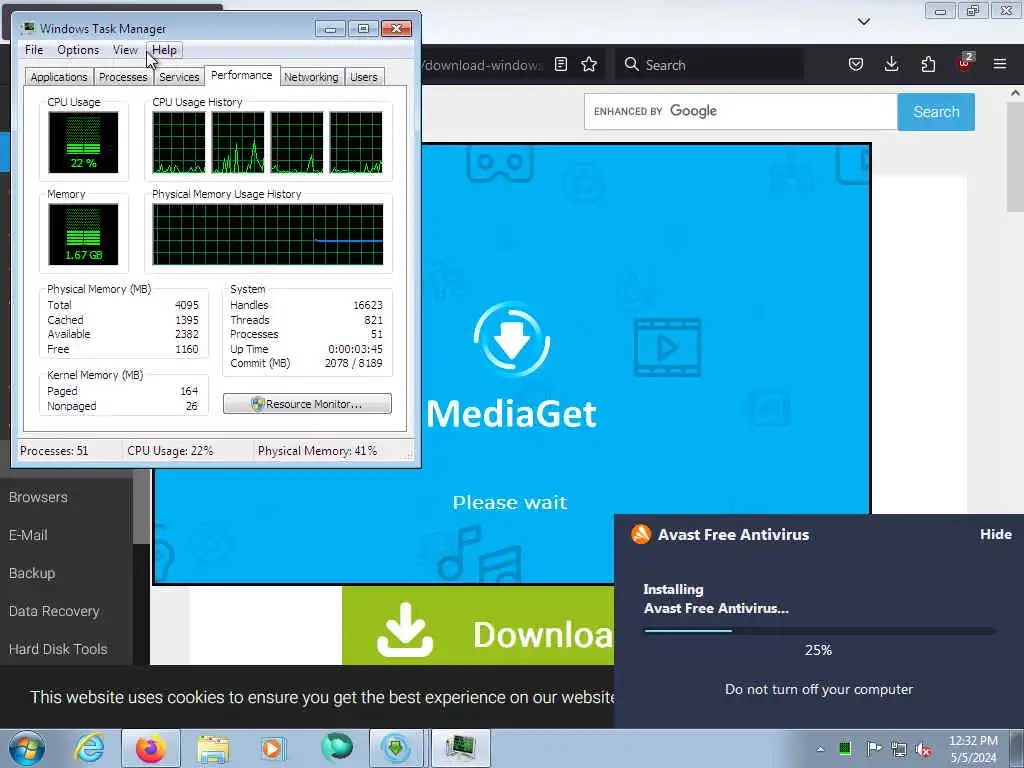Open the taskbar clock showing 12:32 PM

point(973,749)
